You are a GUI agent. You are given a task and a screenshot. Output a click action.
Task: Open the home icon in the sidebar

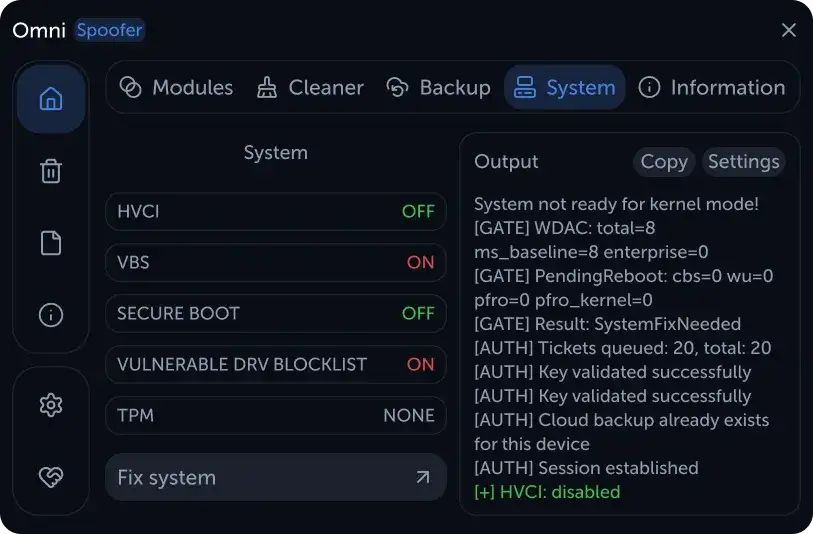[x=51, y=99]
